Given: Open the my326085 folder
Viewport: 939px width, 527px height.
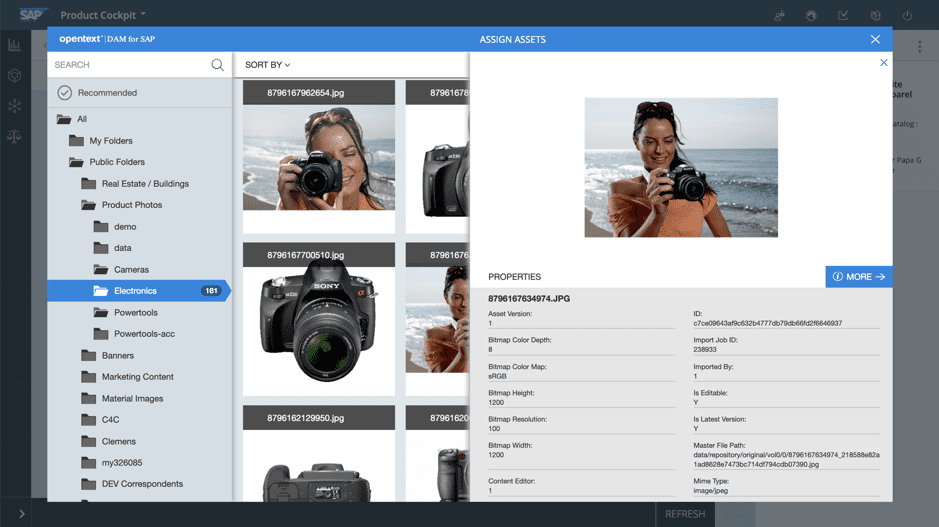Looking at the screenshot, I should tap(111, 462).
